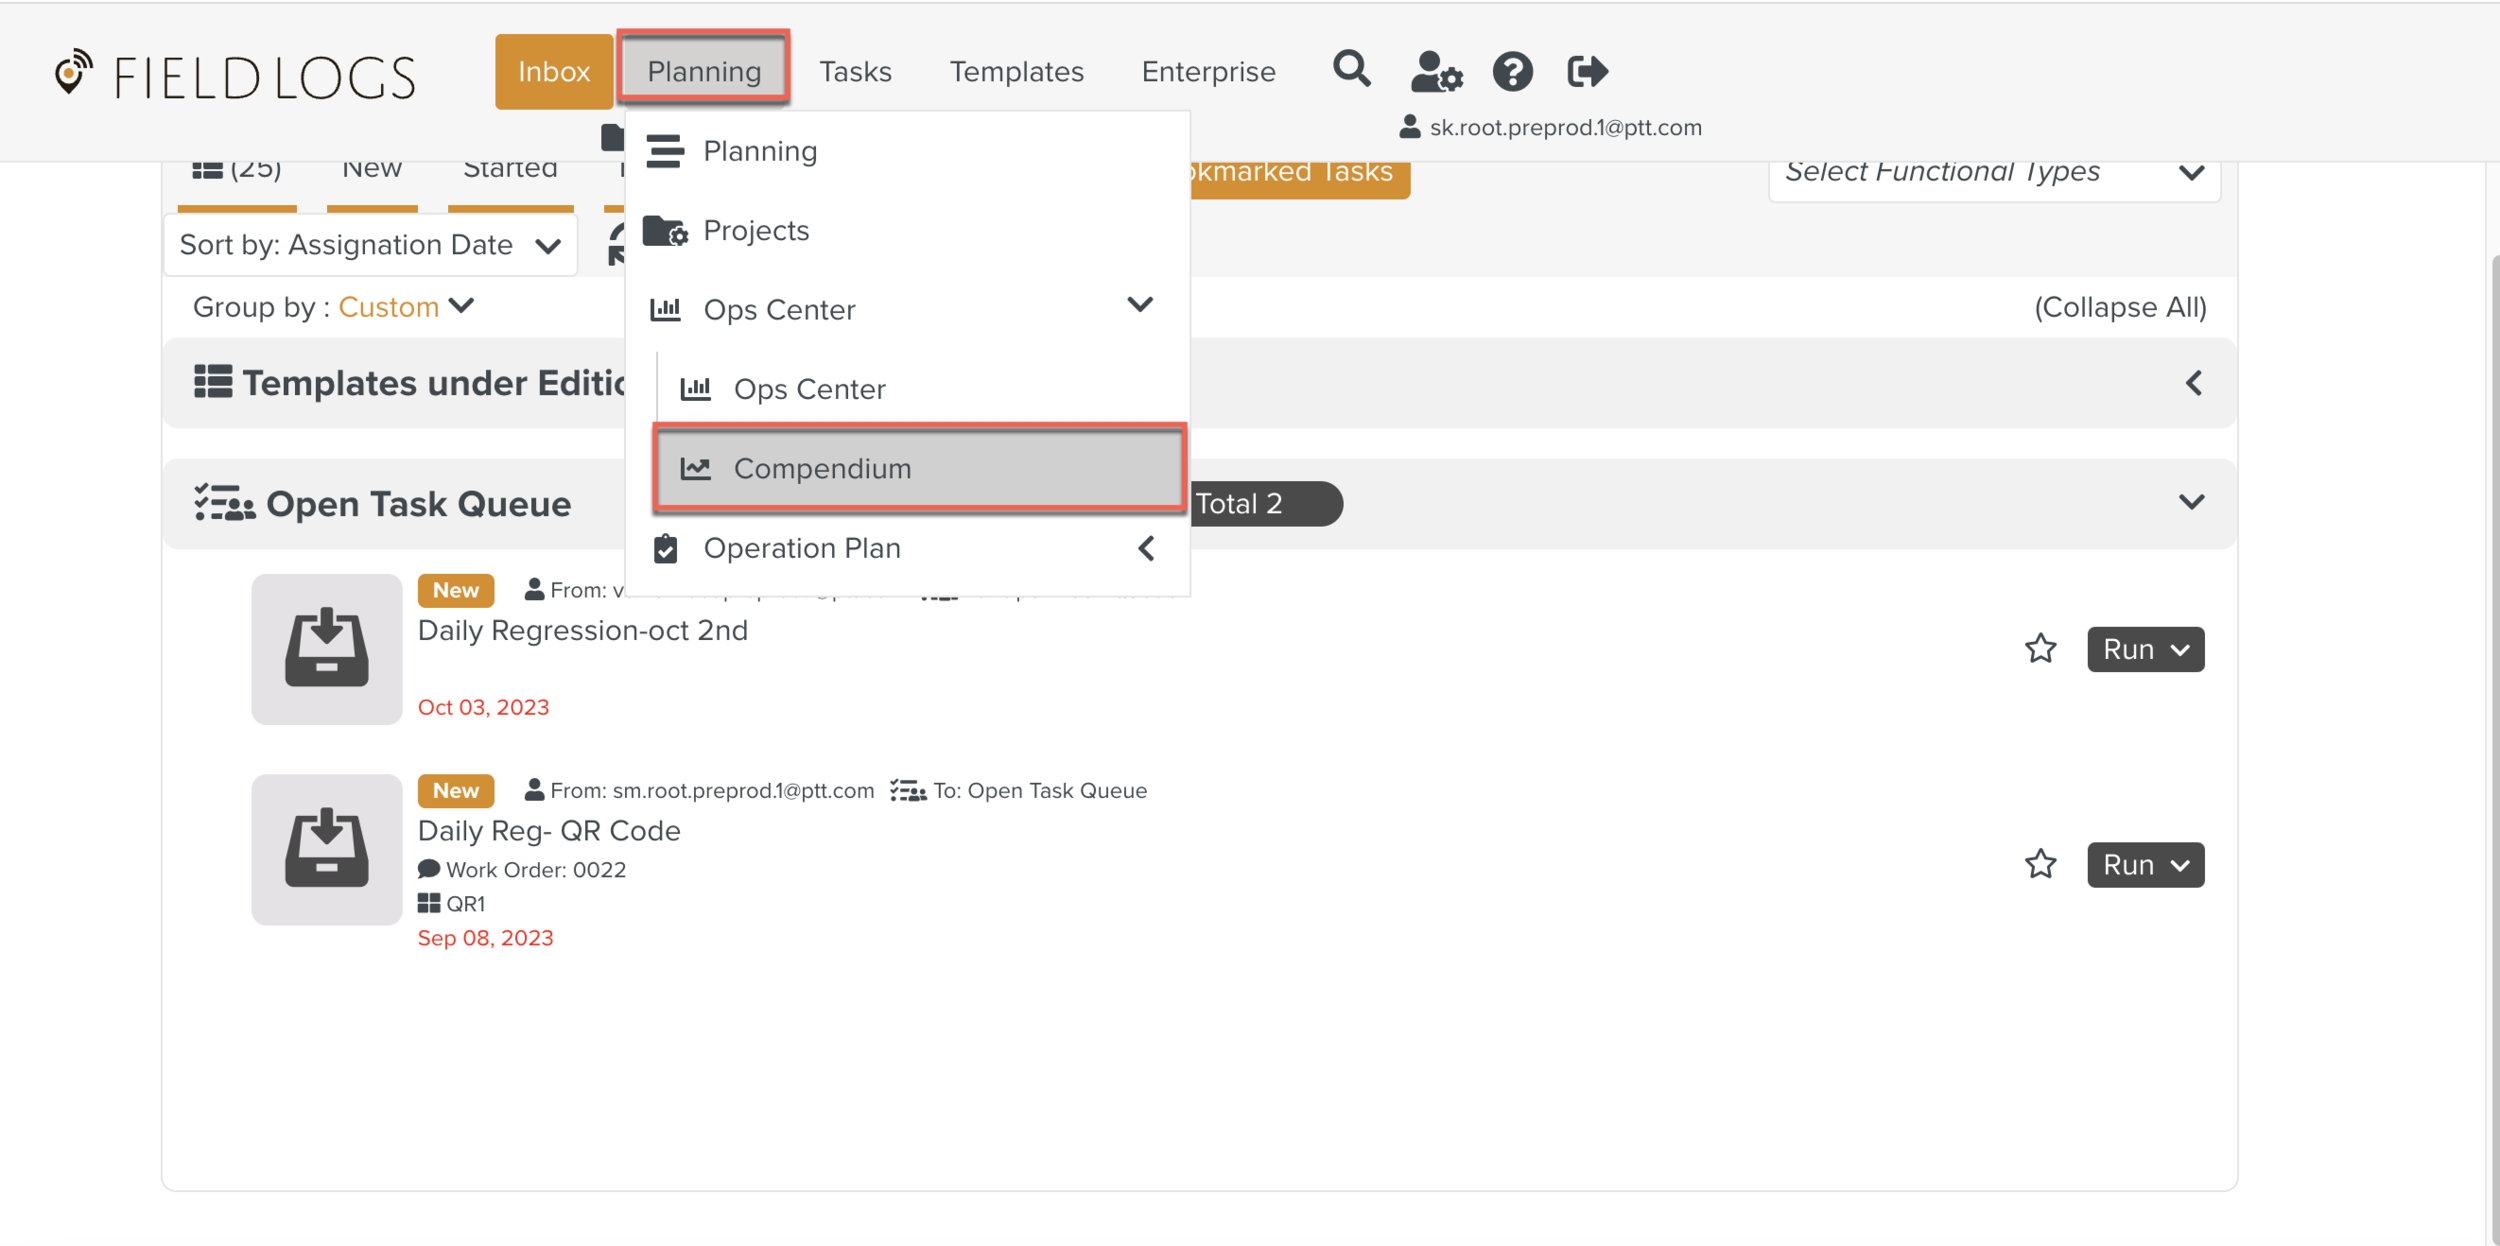Viewport: 2500px width, 1246px height.
Task: Bookmark Daily Regression-oct 2nd with star
Action: tap(2040, 649)
